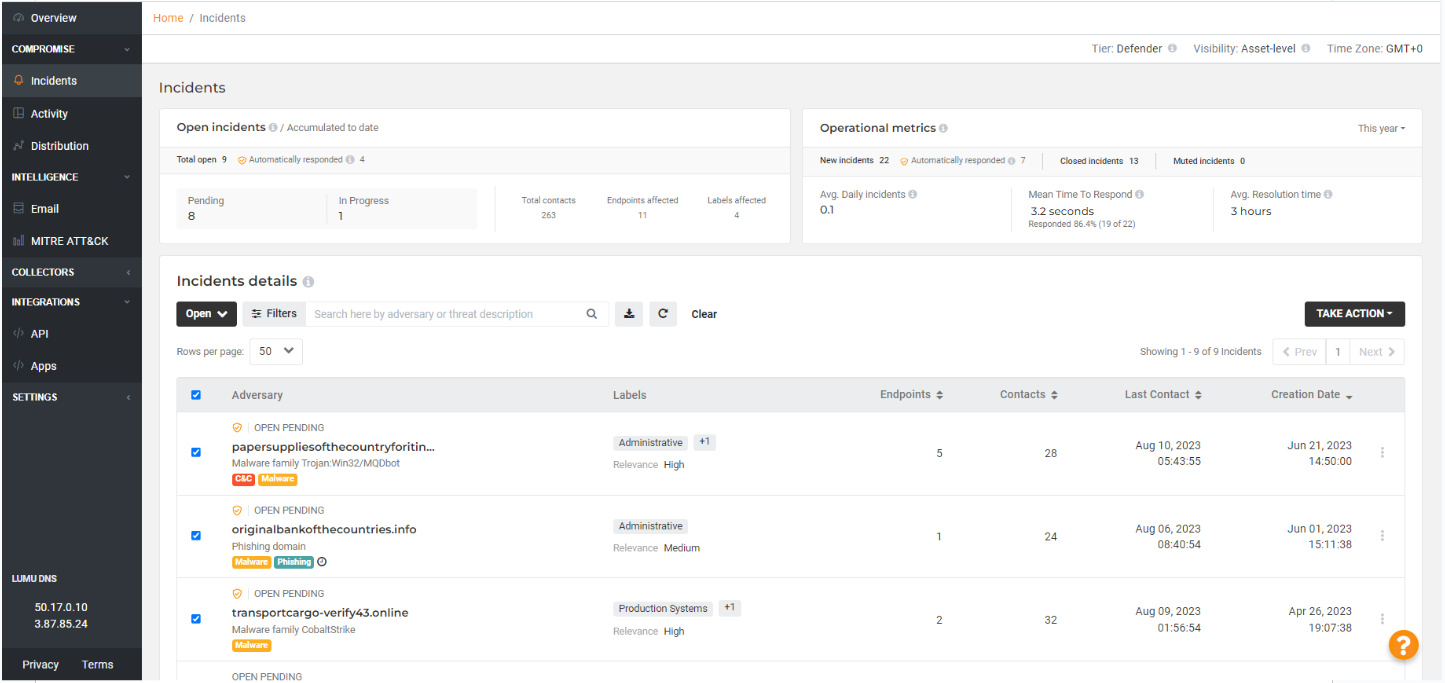Toggle the select-all checkbox in the table header
The height and width of the screenshot is (683, 1445).
[196, 394]
